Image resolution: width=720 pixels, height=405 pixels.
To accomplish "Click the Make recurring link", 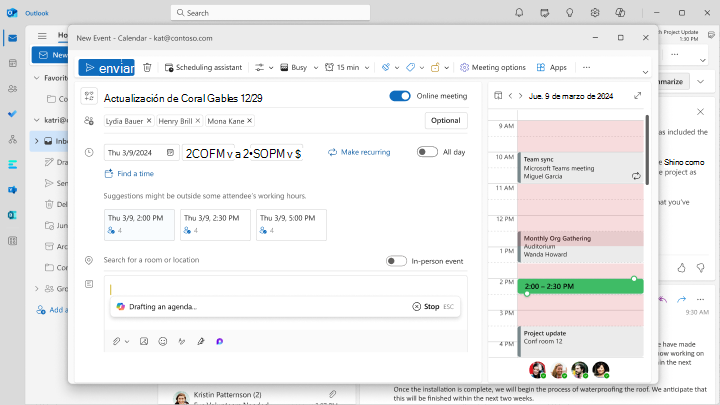I will 359,152.
